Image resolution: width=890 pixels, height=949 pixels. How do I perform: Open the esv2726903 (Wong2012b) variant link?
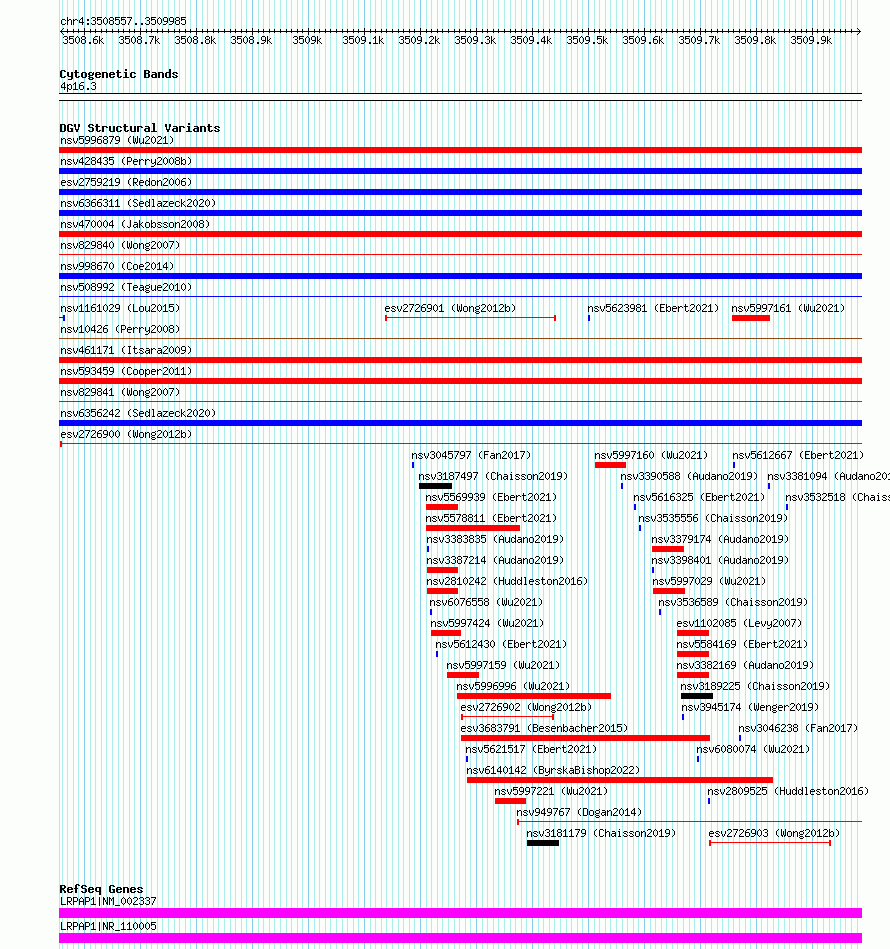coord(774,833)
